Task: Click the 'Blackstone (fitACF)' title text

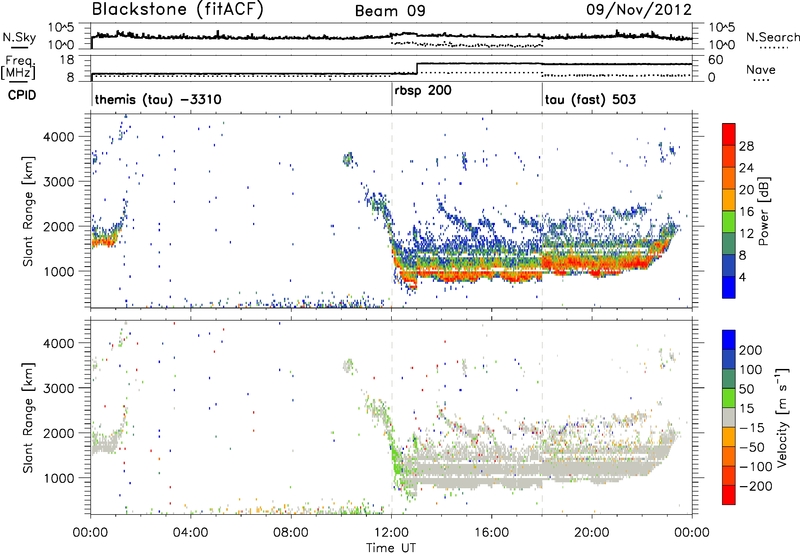Action: coord(178,9)
